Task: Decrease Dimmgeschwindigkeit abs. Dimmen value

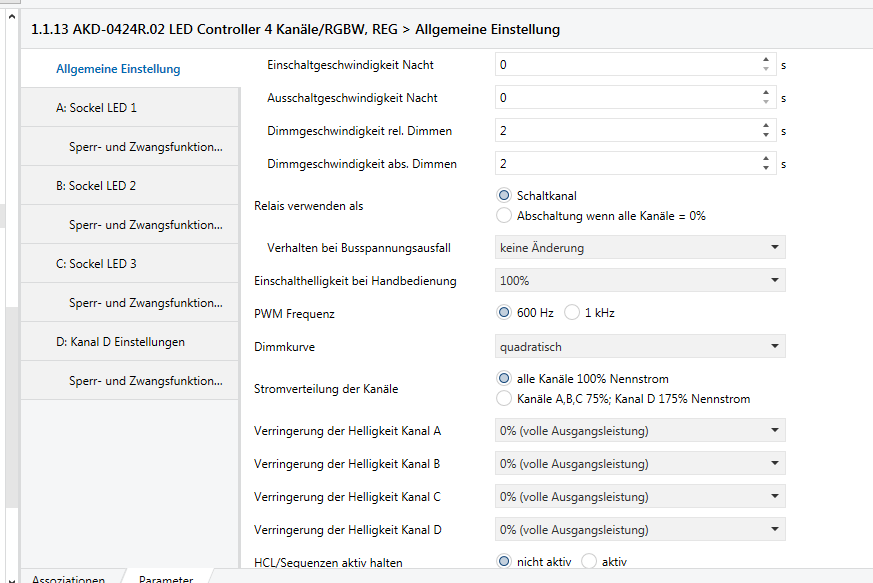Action: pyautogui.click(x=766, y=168)
